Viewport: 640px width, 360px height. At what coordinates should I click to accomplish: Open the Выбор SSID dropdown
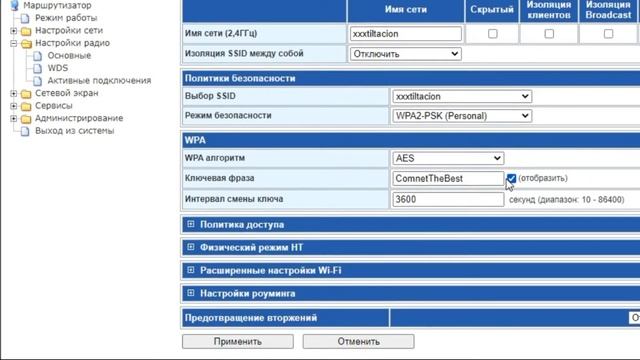tap(462, 96)
